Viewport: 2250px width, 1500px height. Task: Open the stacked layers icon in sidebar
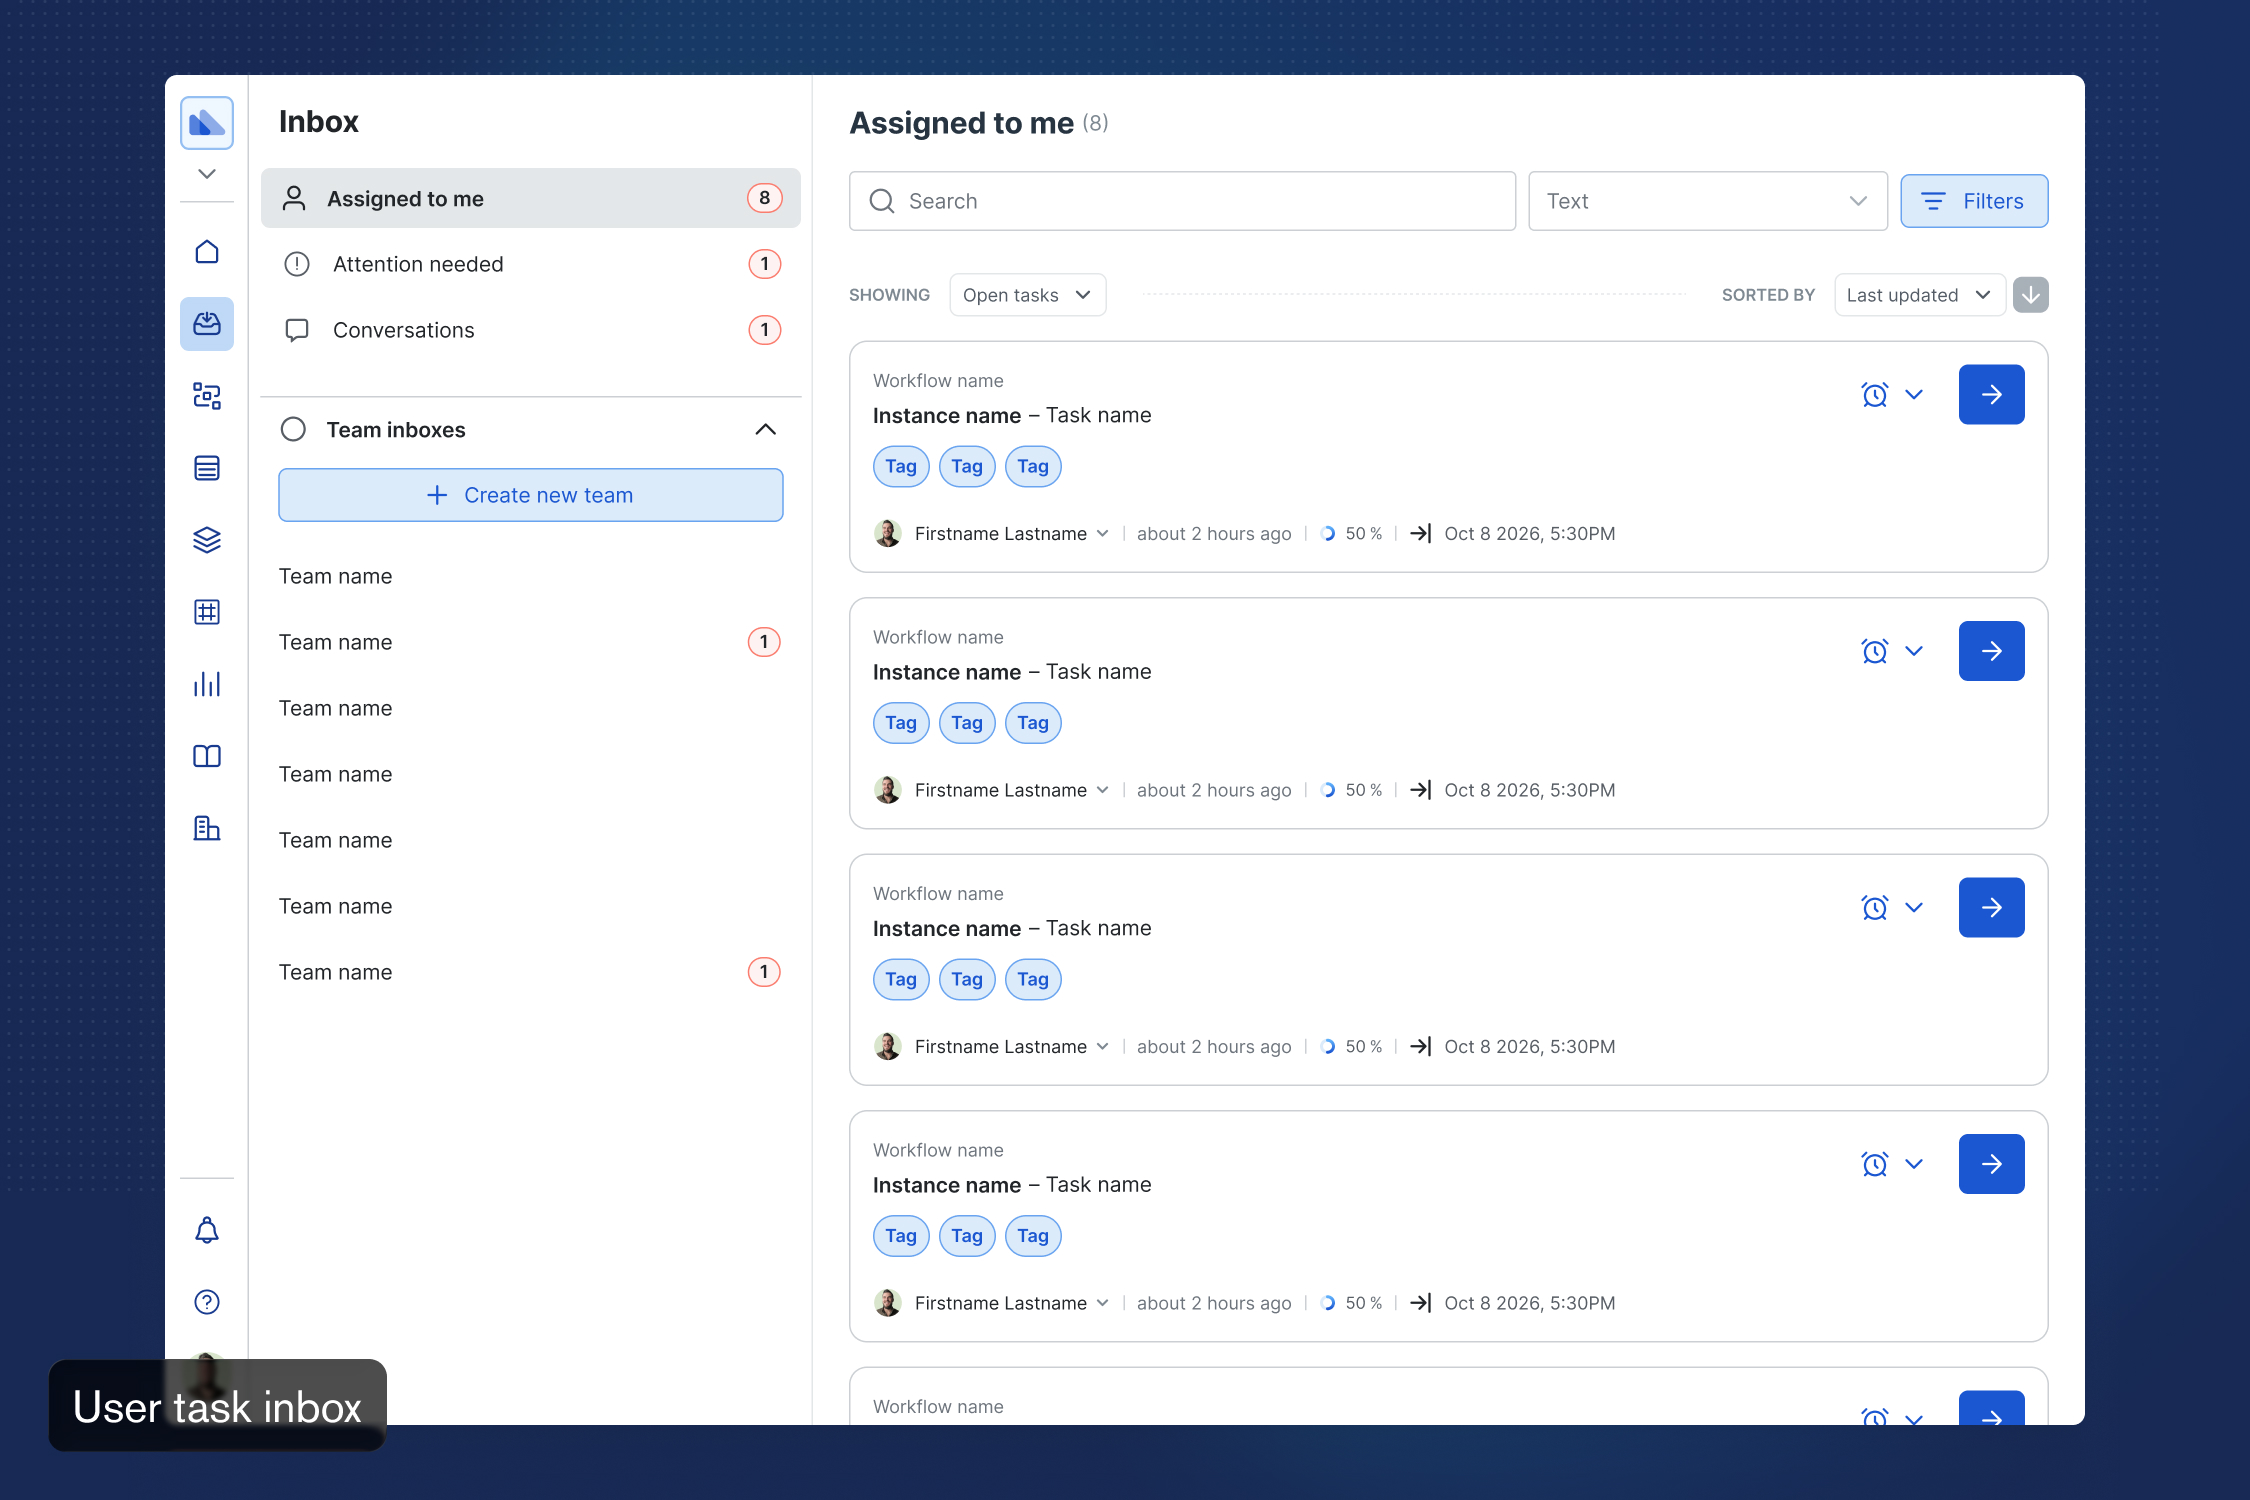[x=207, y=540]
